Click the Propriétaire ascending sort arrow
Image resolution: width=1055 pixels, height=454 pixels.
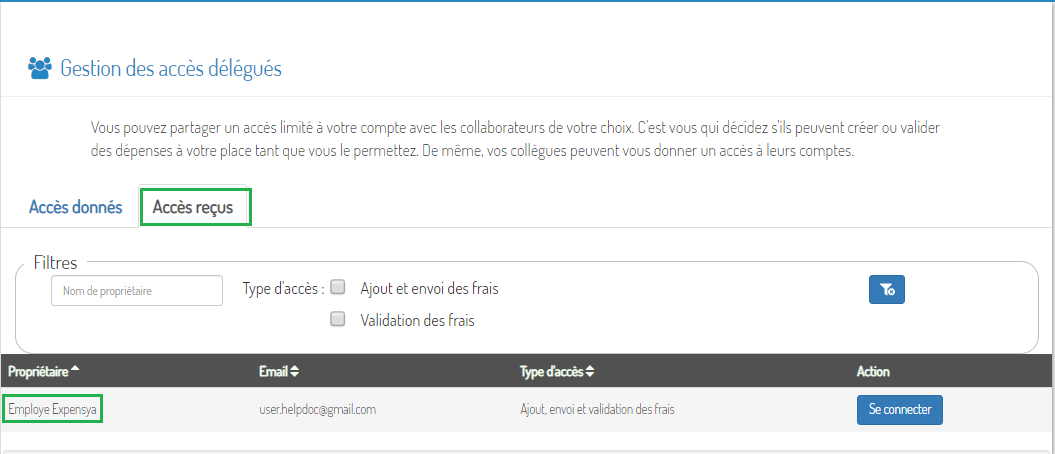pos(75,369)
